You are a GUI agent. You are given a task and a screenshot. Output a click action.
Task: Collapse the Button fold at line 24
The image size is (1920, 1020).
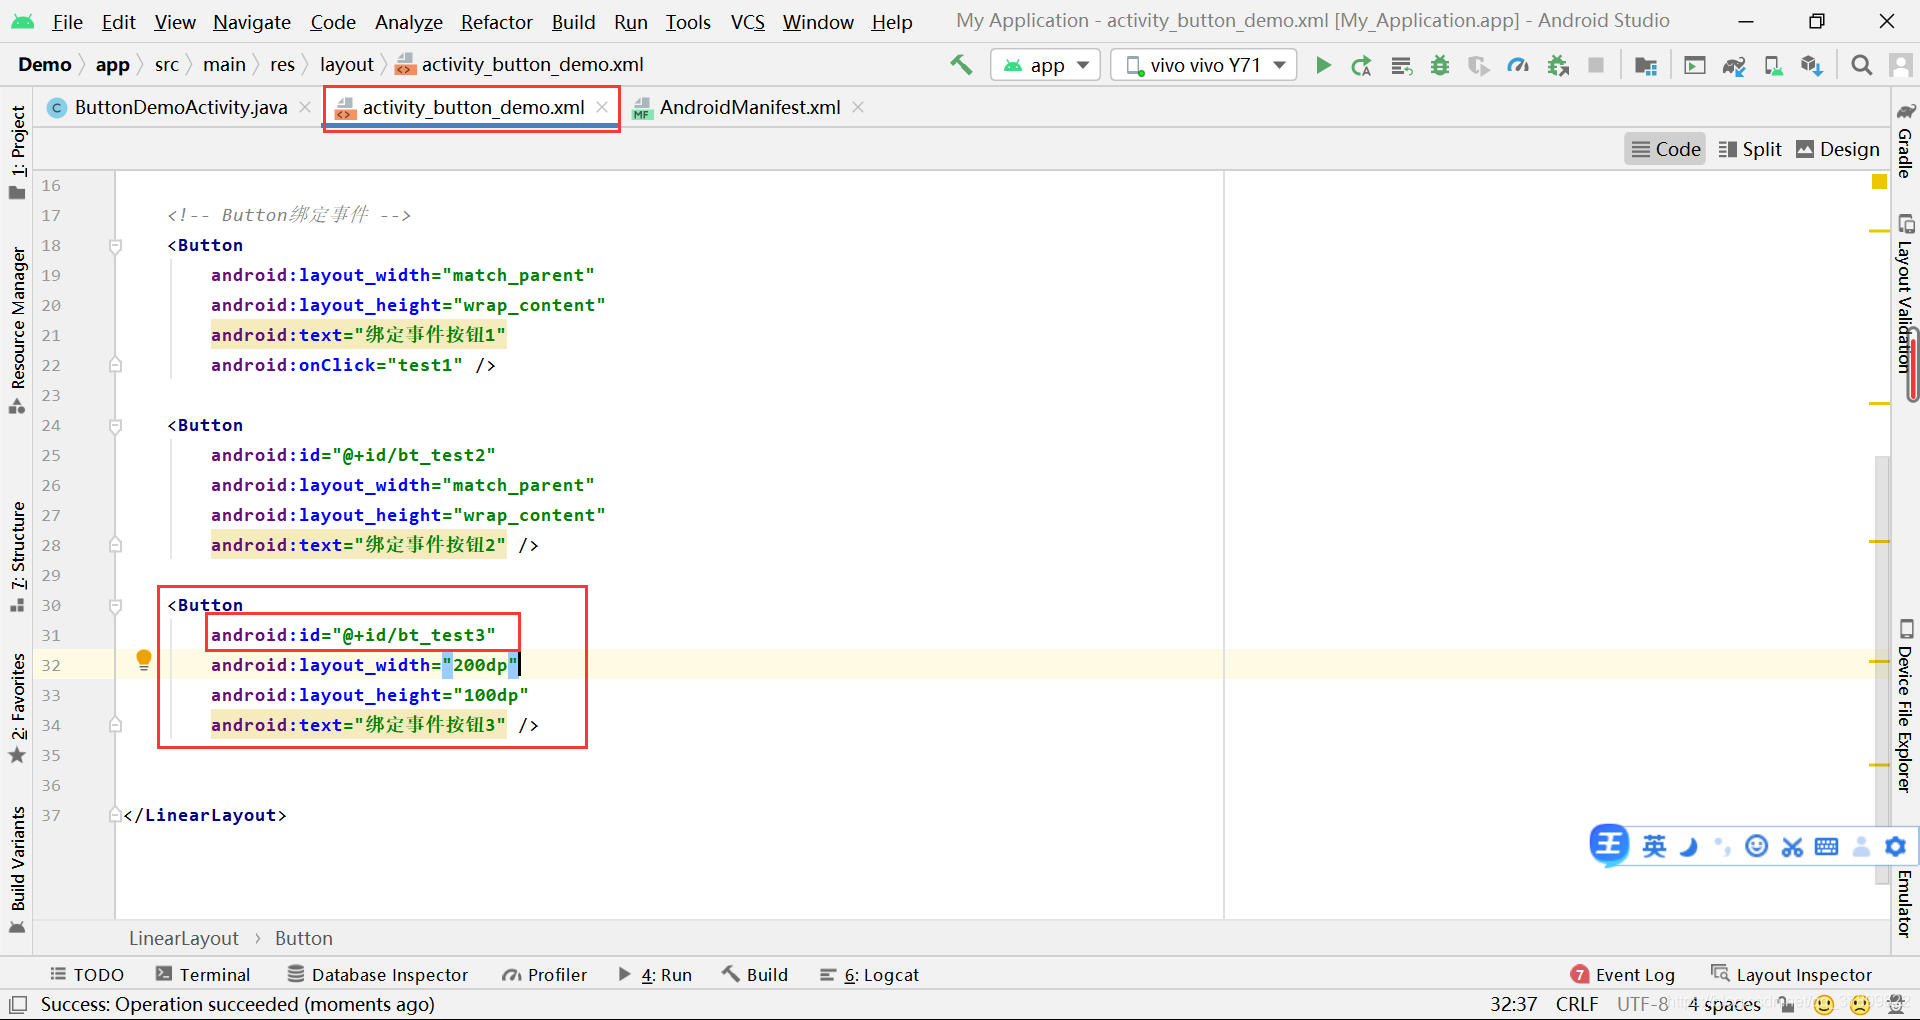tap(115, 426)
